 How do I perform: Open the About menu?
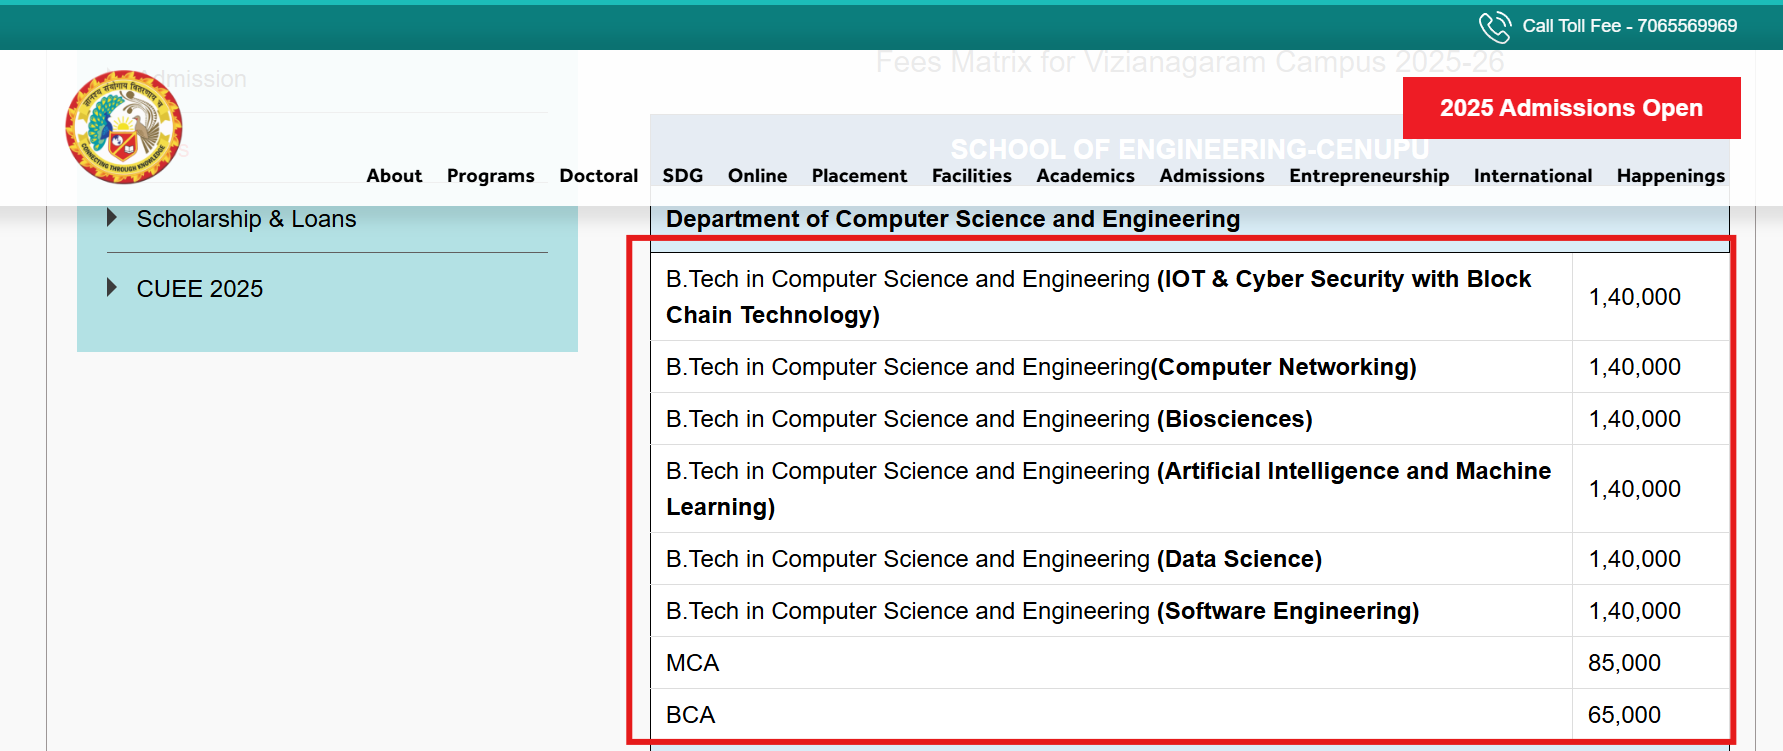pos(394,176)
